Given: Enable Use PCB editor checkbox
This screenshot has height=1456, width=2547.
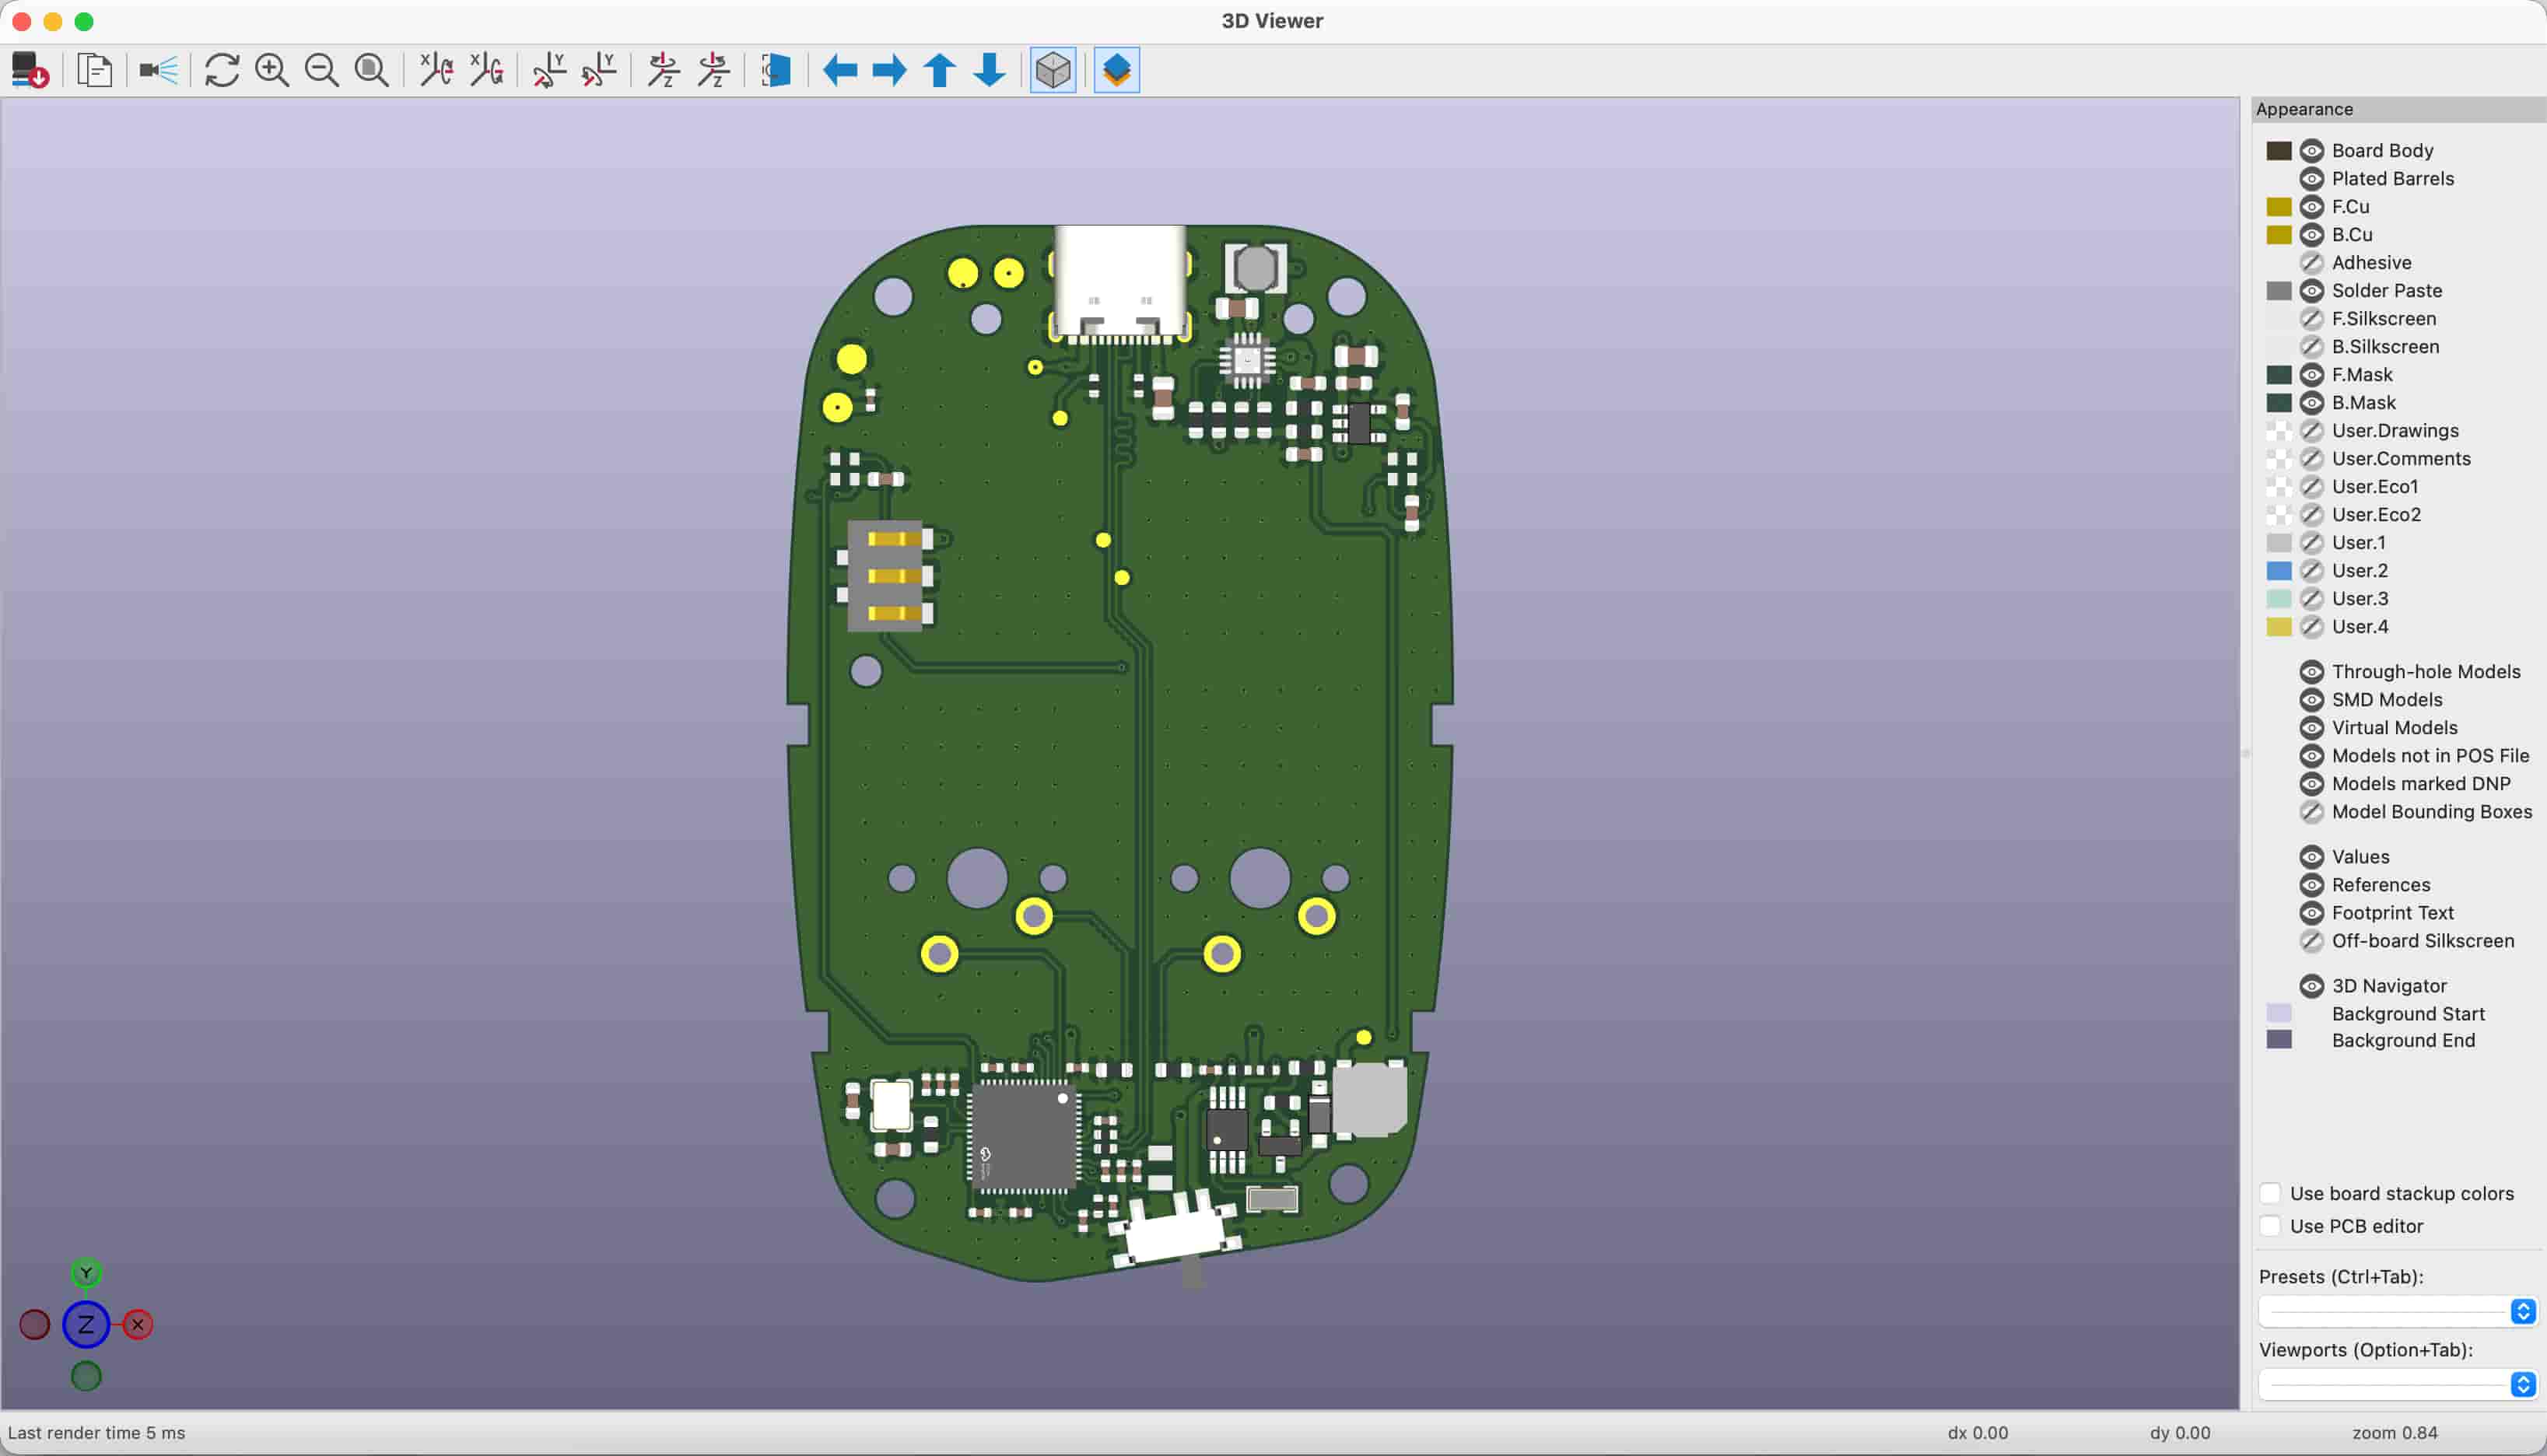Looking at the screenshot, I should [2270, 1226].
